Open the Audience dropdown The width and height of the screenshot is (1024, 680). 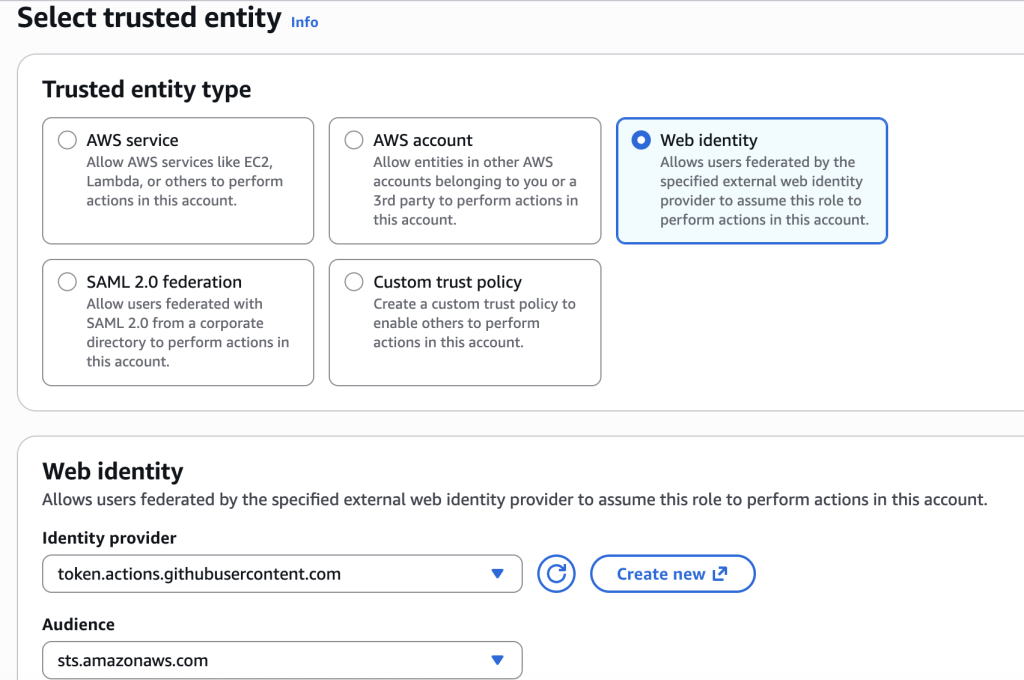point(282,660)
